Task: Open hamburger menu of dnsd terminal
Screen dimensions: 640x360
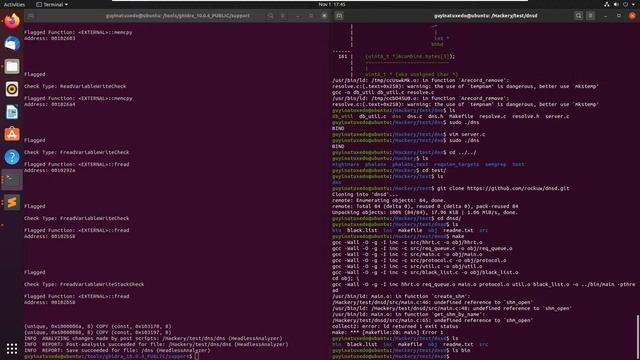Action: [x=591, y=16]
